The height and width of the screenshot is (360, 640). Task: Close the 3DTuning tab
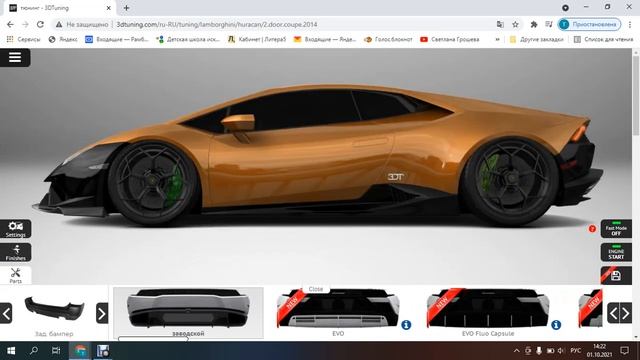[x=109, y=8]
